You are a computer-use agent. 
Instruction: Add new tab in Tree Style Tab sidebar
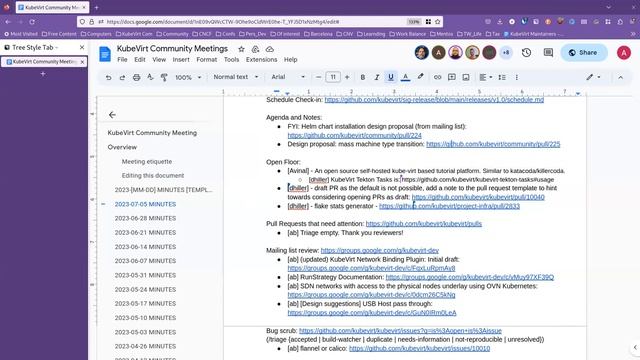click(x=43, y=74)
